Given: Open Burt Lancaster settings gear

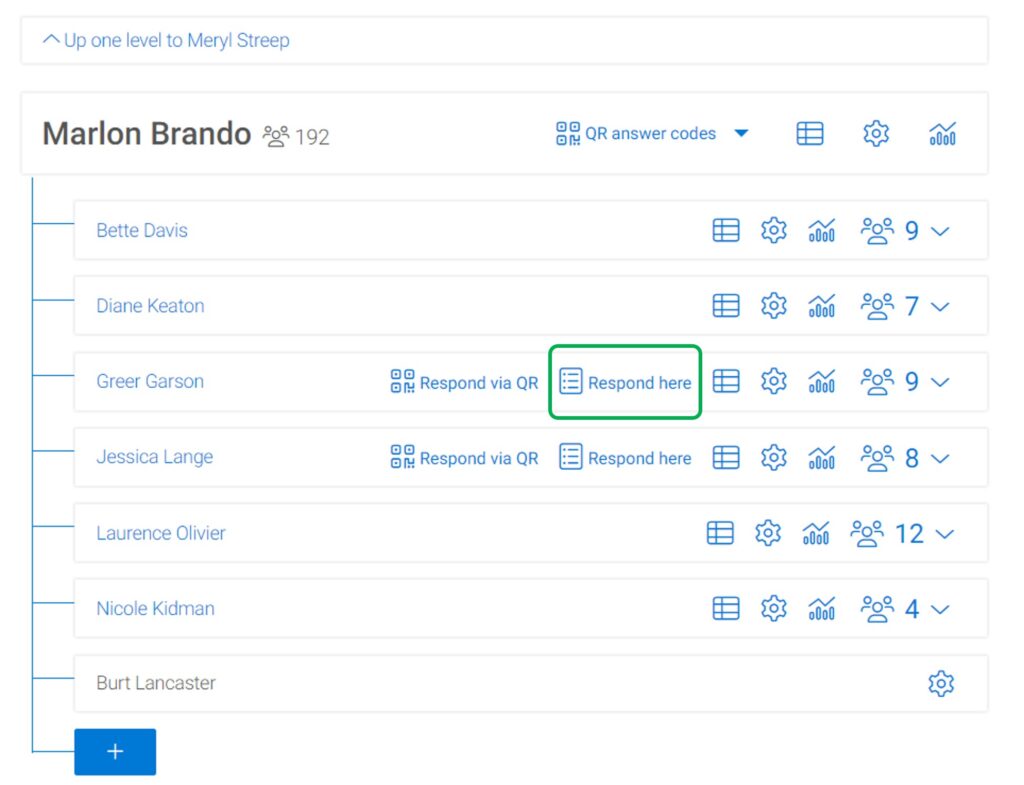Looking at the screenshot, I should click(941, 684).
